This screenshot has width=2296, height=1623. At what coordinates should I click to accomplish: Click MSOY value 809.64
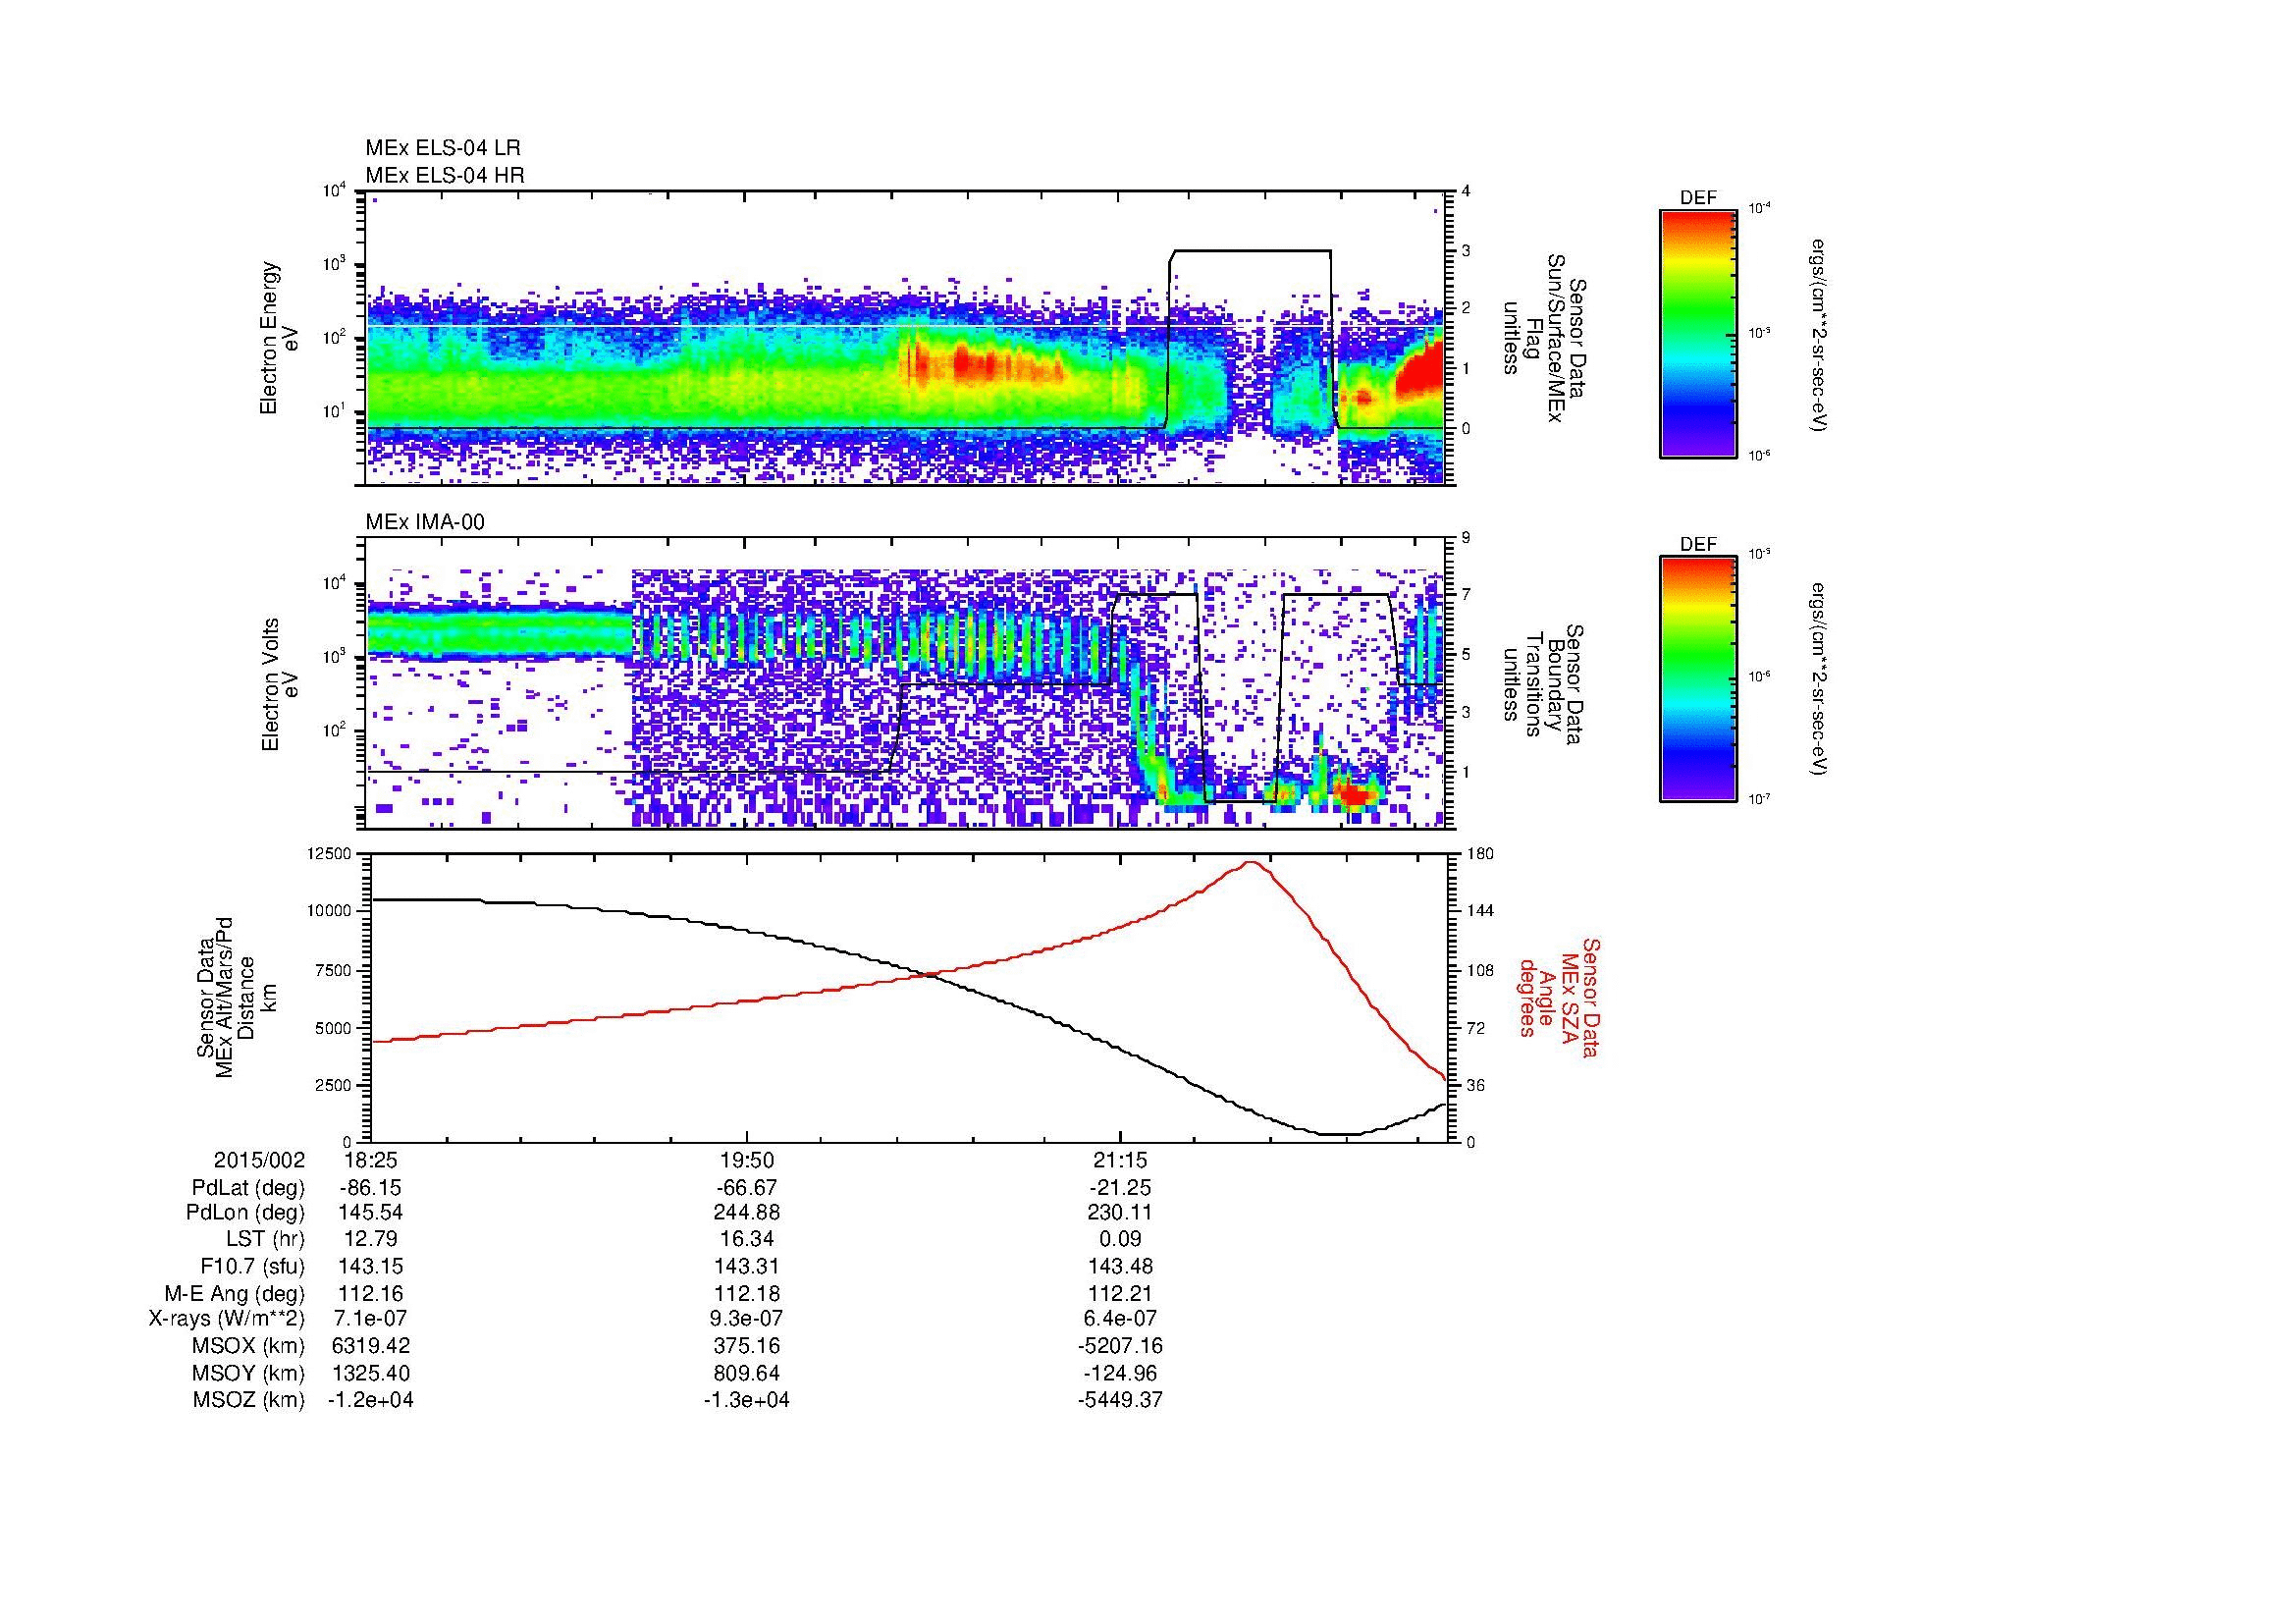tap(746, 1373)
